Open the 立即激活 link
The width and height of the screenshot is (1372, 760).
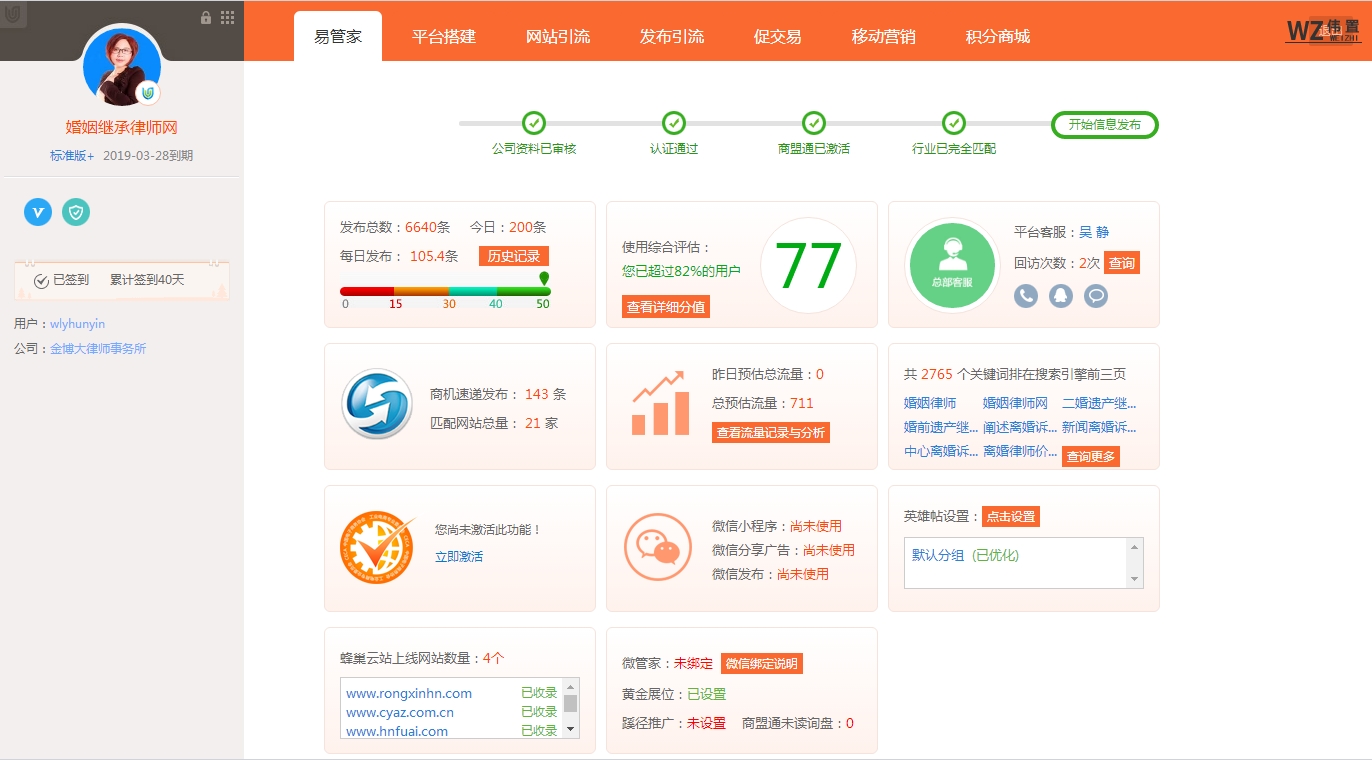tap(459, 556)
